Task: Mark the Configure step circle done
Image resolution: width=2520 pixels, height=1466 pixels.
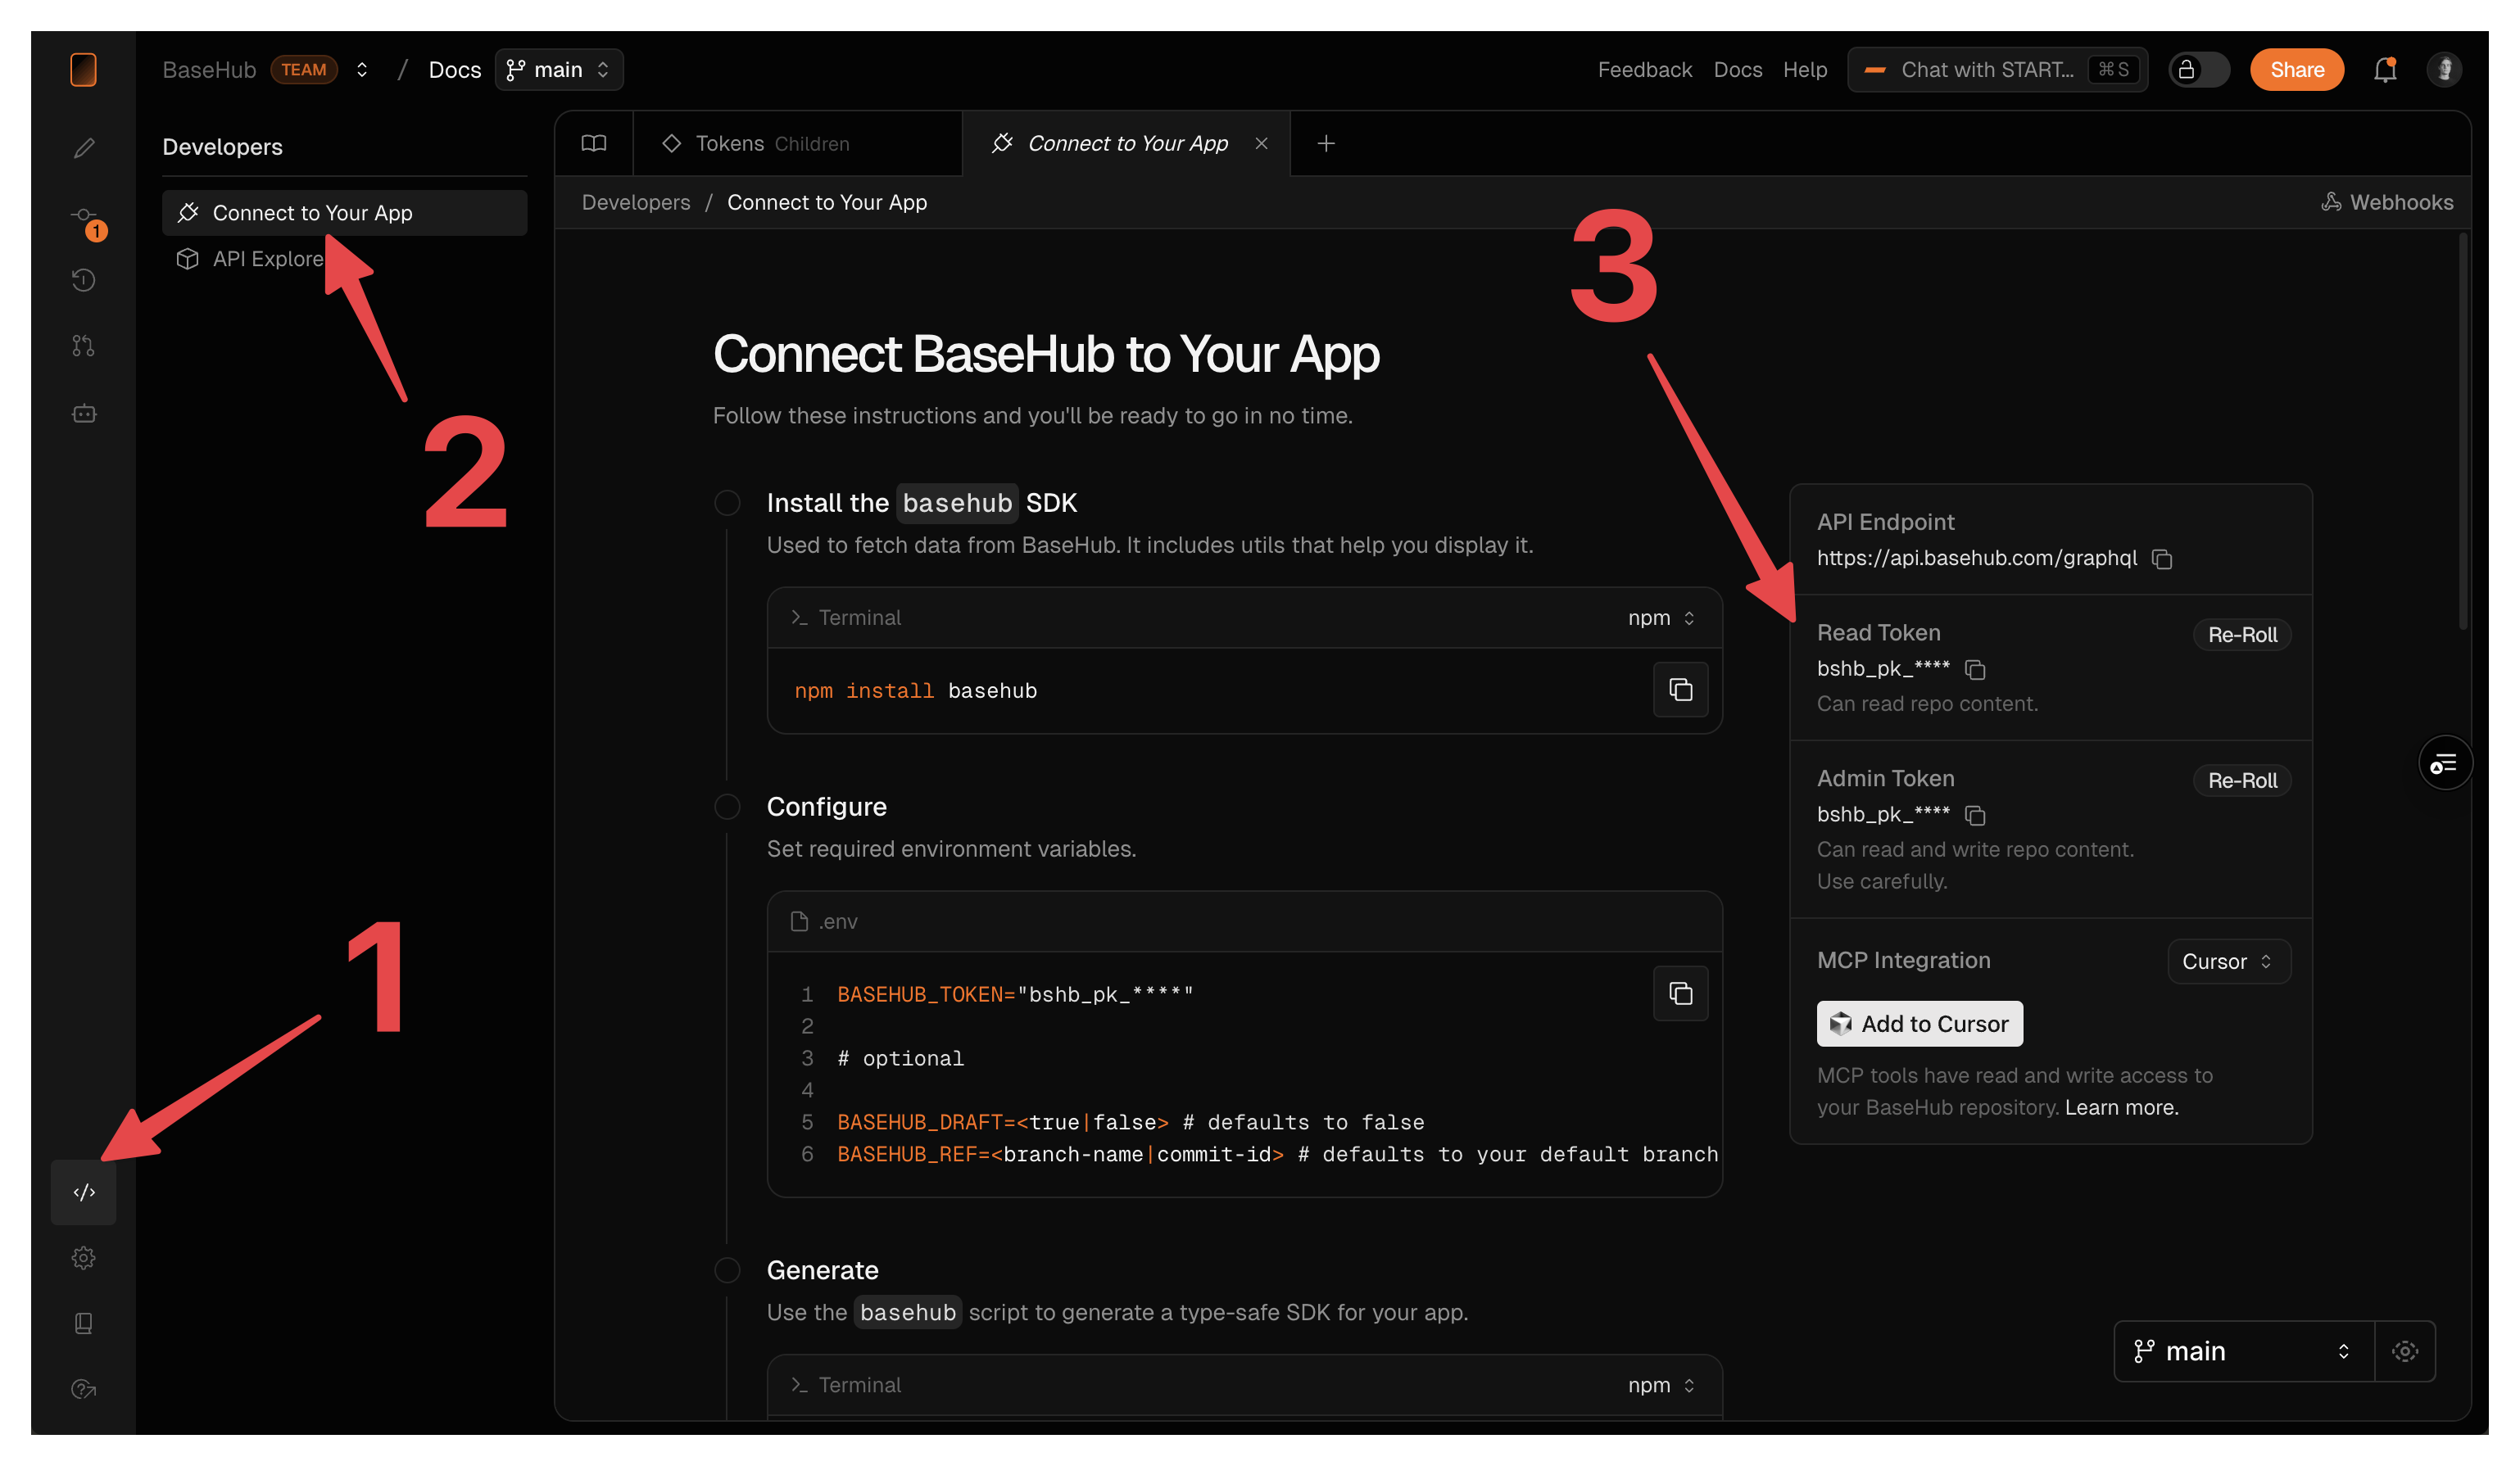Action: pyautogui.click(x=728, y=807)
